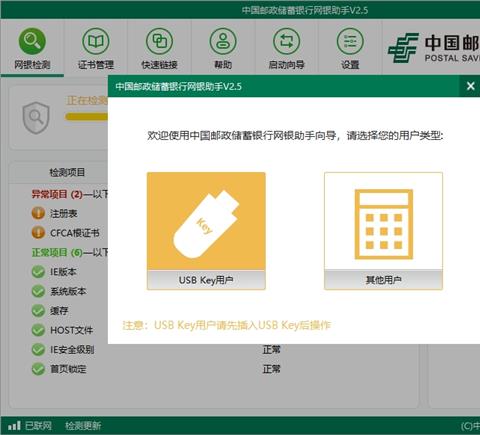The height and width of the screenshot is (435, 480).
Task: Click green check beside IE安全级别
Action: click(38, 349)
